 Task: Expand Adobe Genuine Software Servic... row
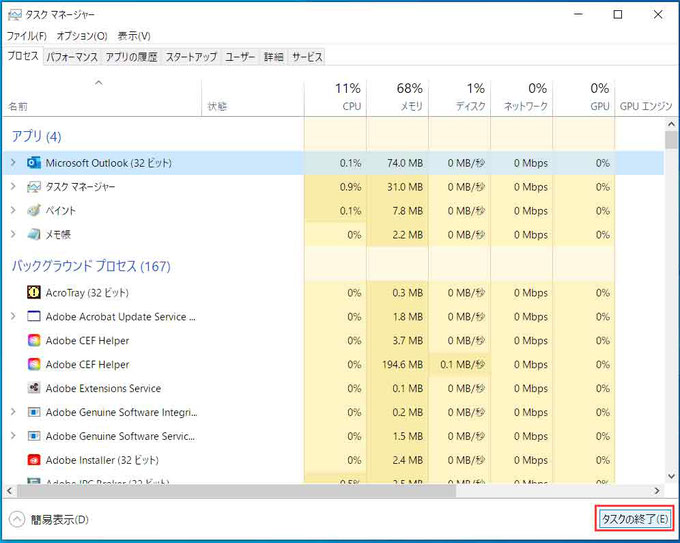(x=13, y=435)
